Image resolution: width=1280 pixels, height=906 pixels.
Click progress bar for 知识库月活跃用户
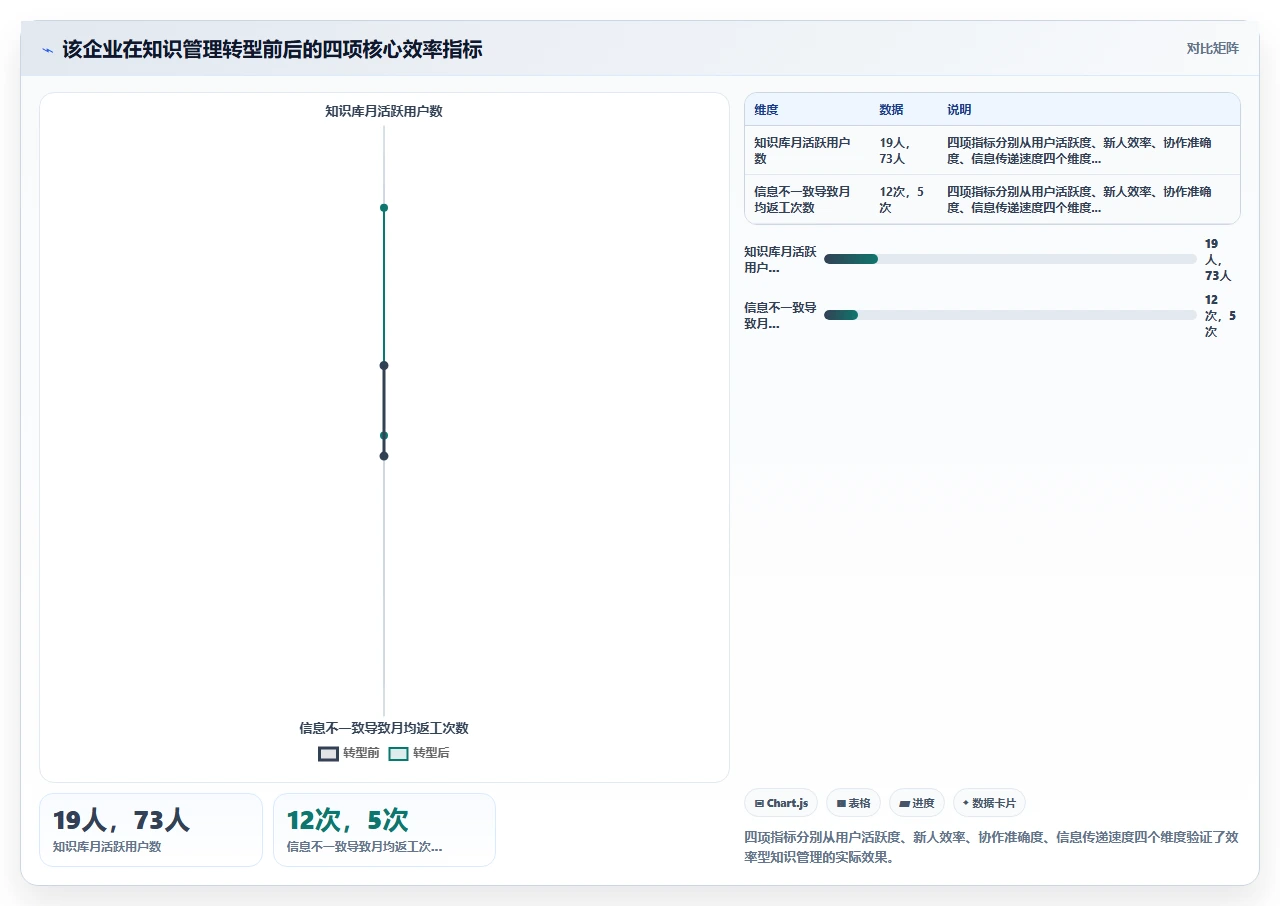[x=1010, y=259]
